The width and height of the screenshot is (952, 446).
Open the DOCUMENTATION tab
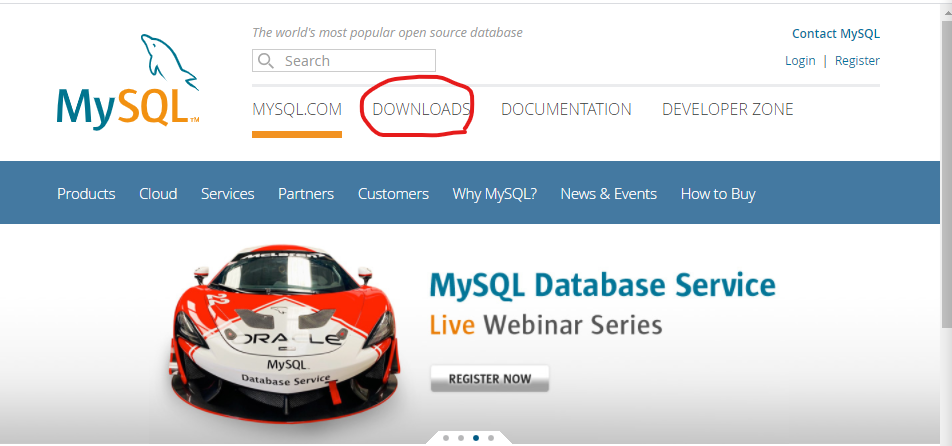[x=566, y=110]
